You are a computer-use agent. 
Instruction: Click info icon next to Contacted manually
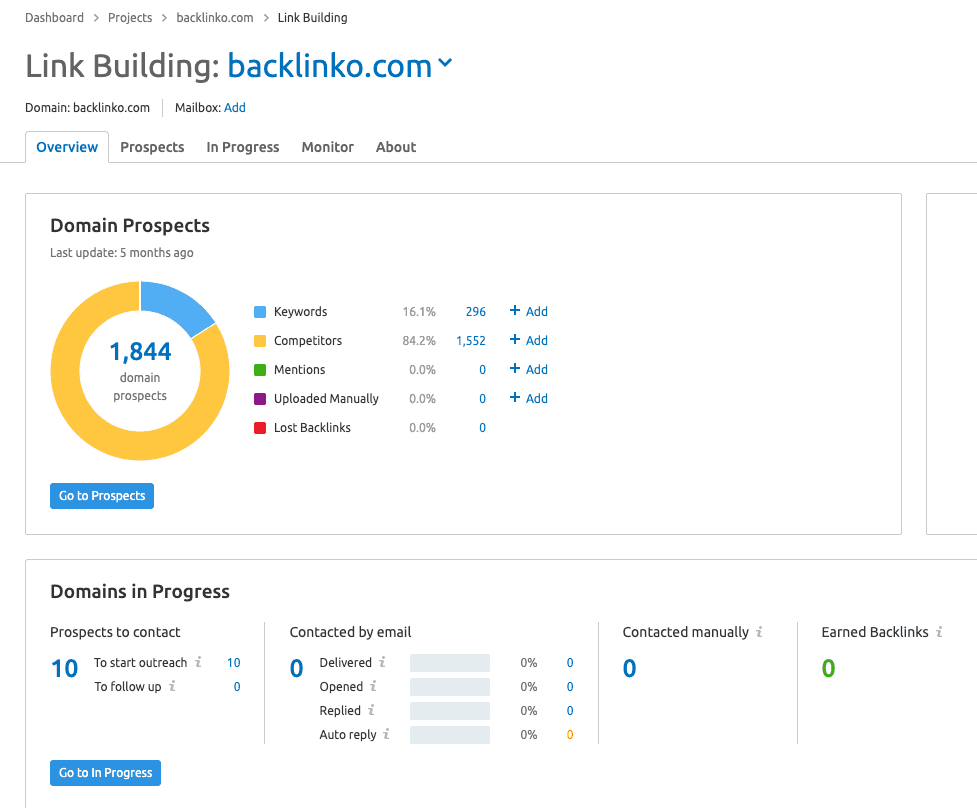(759, 632)
